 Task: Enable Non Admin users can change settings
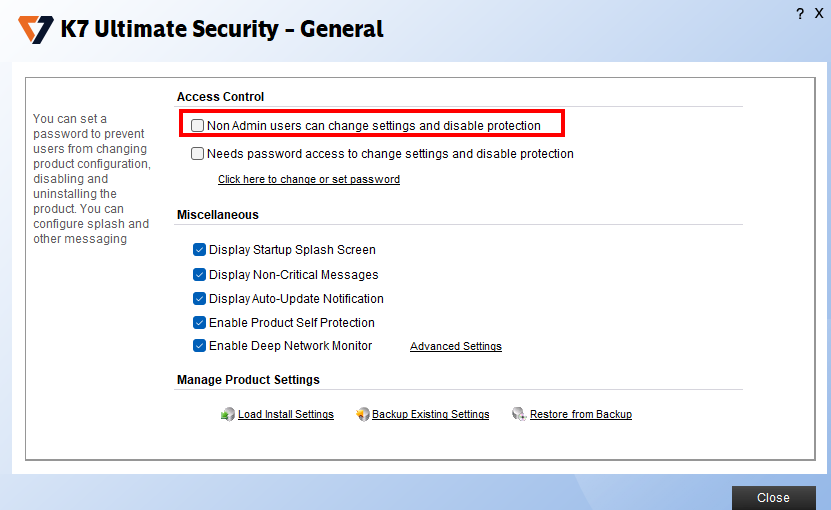198,126
